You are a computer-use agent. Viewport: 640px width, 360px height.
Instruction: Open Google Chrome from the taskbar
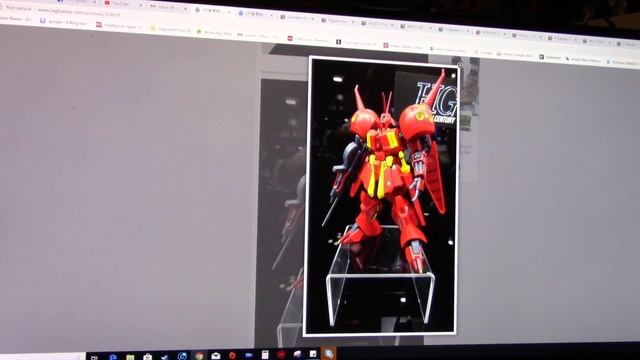(199, 356)
